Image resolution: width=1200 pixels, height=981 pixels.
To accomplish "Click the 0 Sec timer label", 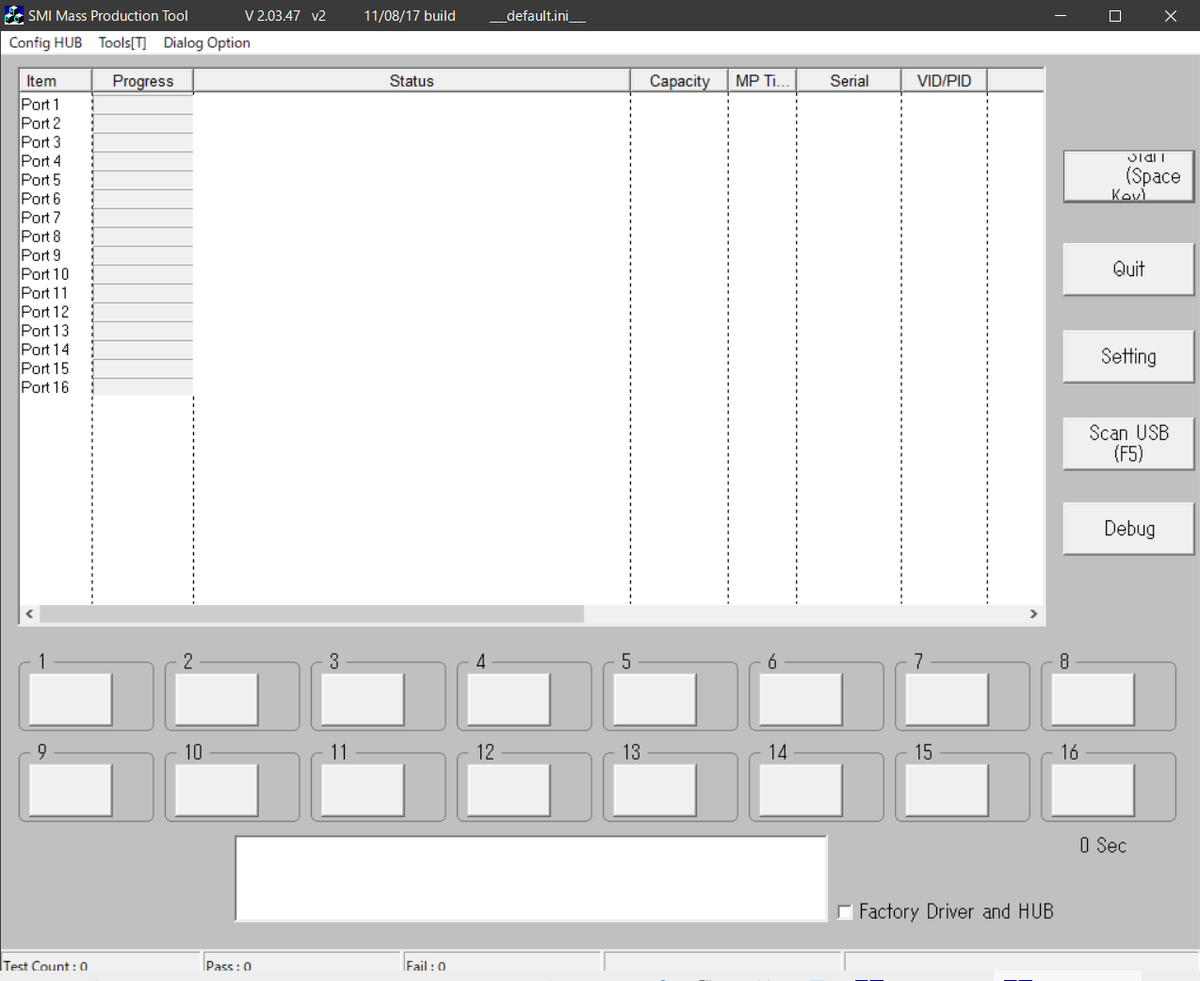I will [x=1103, y=845].
